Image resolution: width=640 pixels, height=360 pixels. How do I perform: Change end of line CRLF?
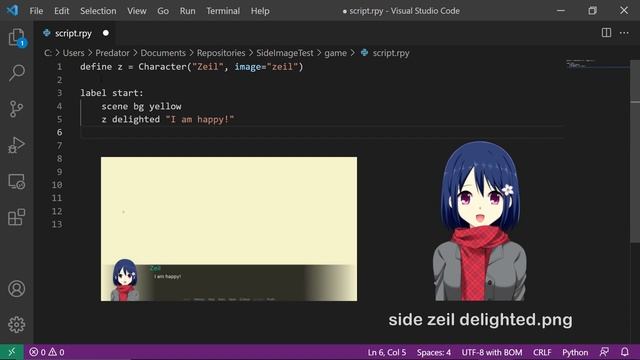pyautogui.click(x=542, y=352)
